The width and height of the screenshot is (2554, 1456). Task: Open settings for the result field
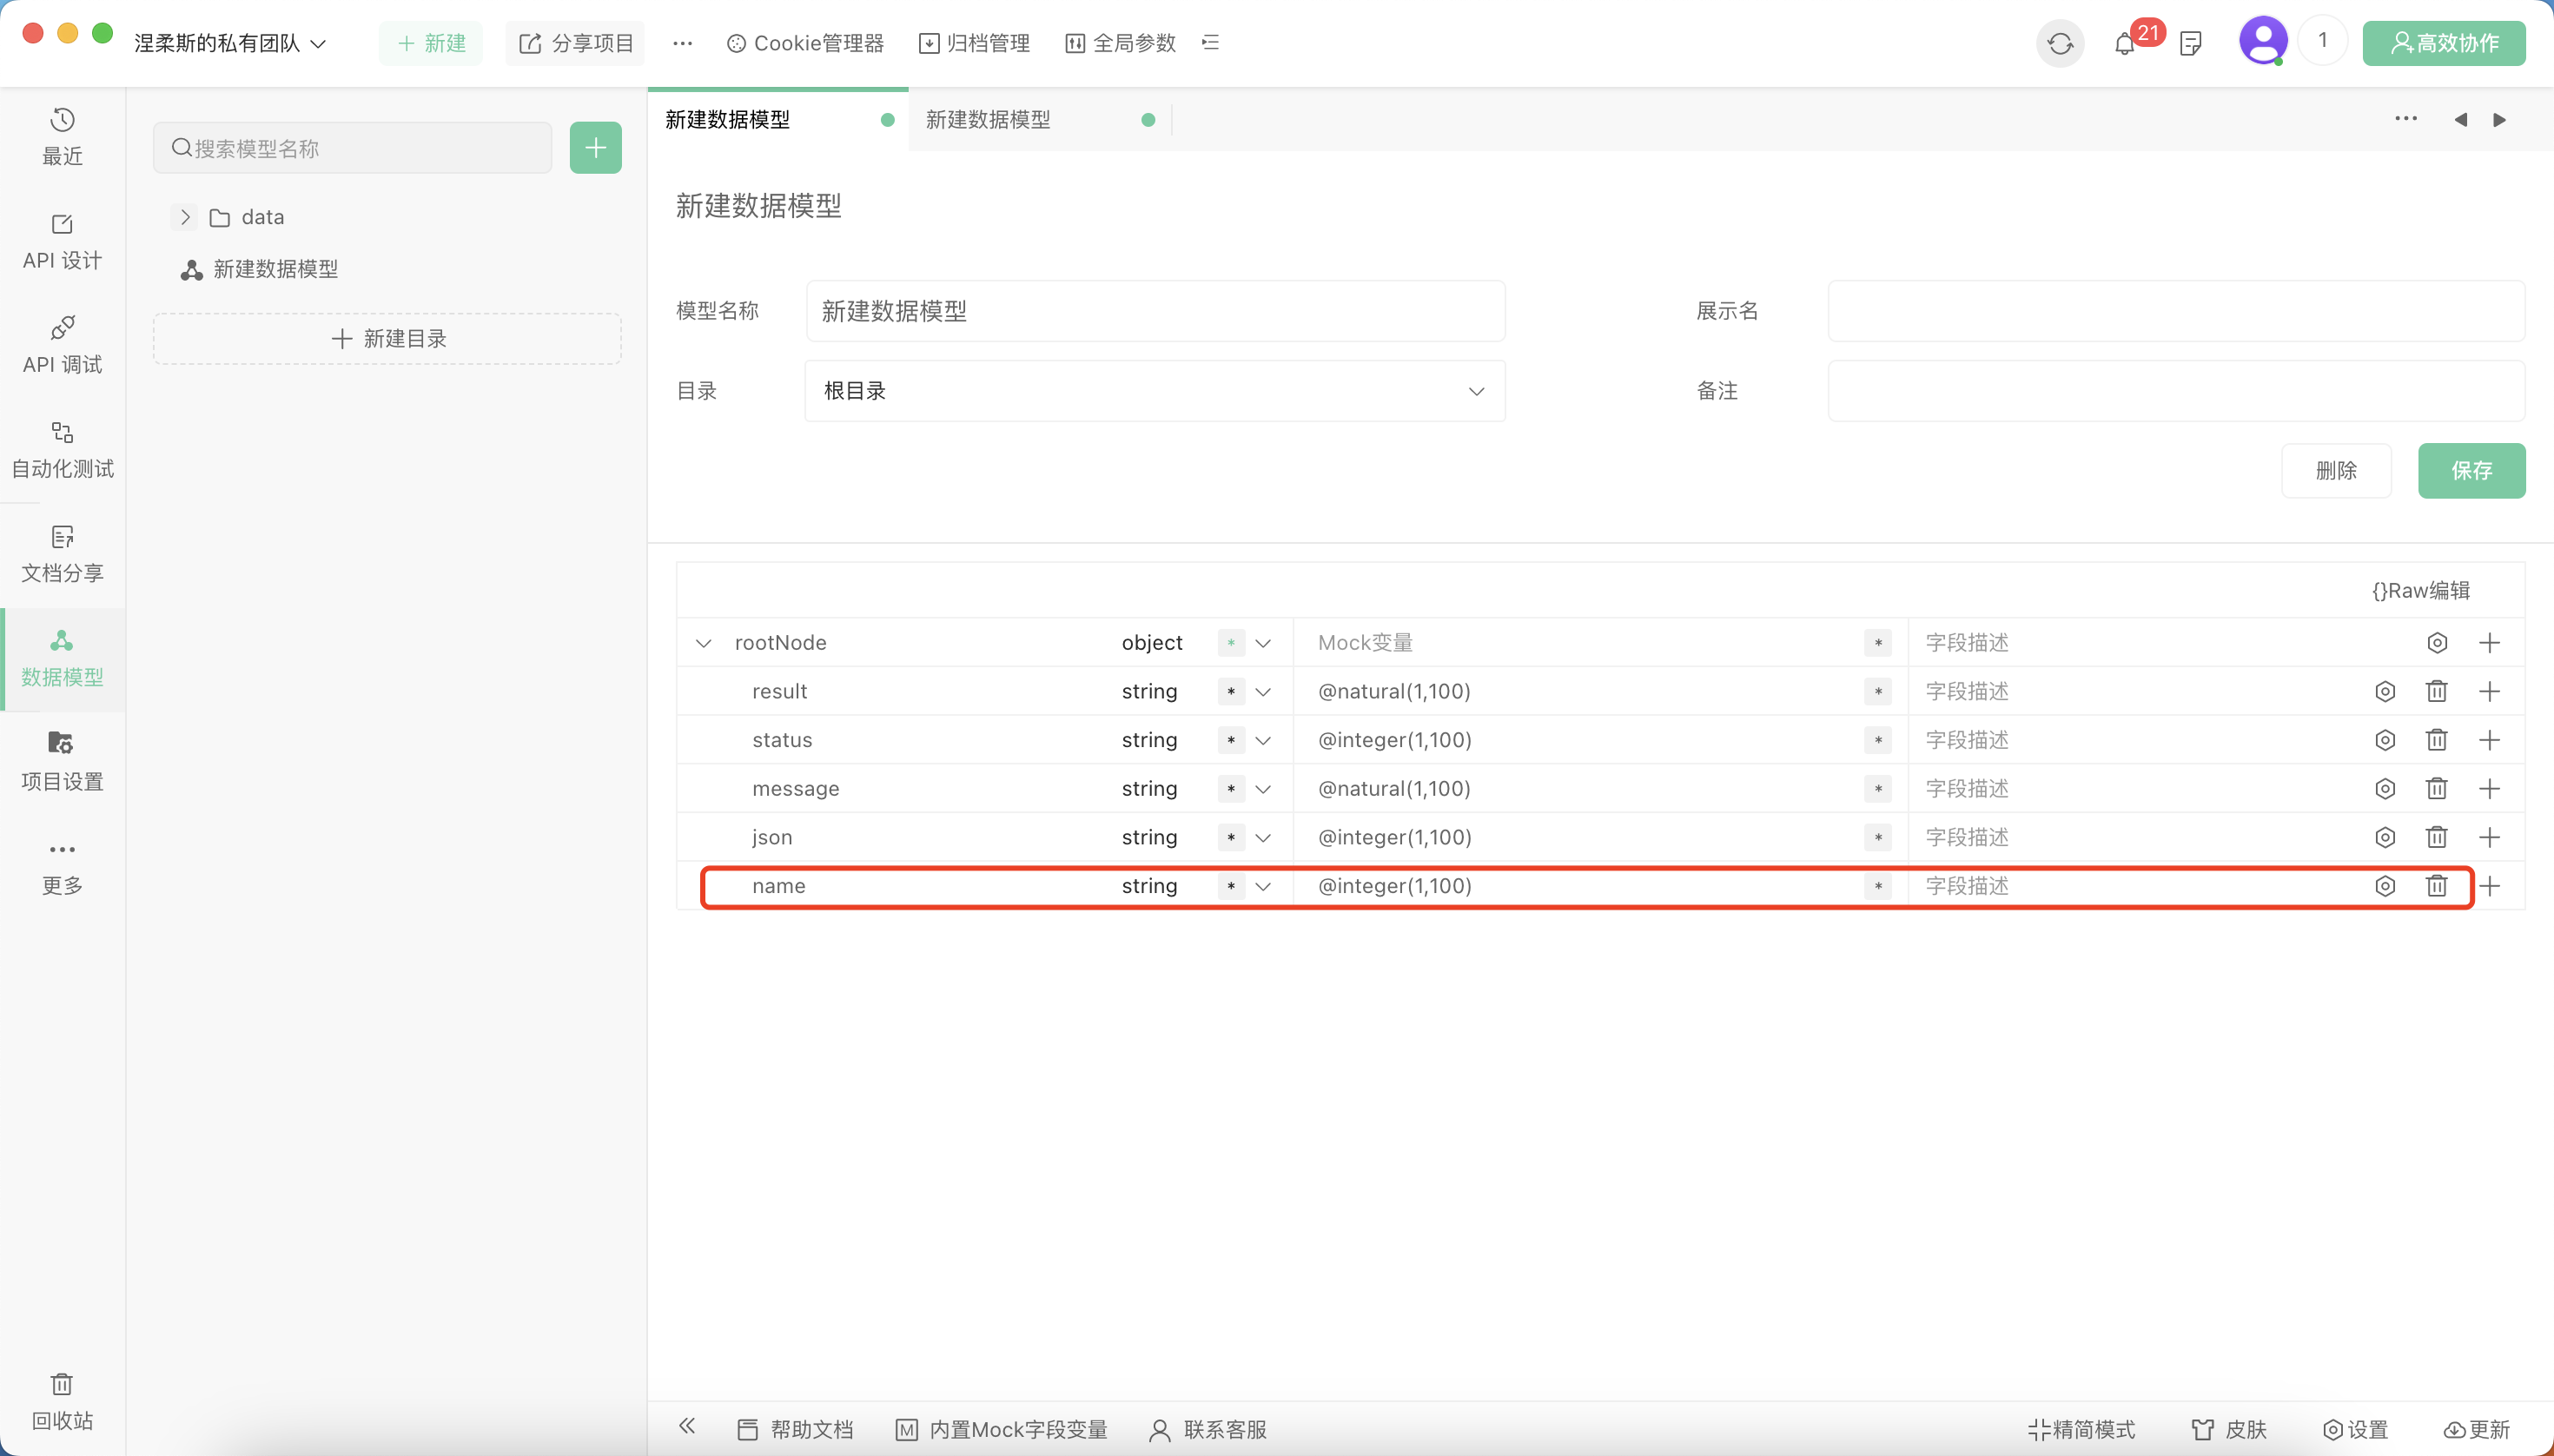coord(2385,691)
